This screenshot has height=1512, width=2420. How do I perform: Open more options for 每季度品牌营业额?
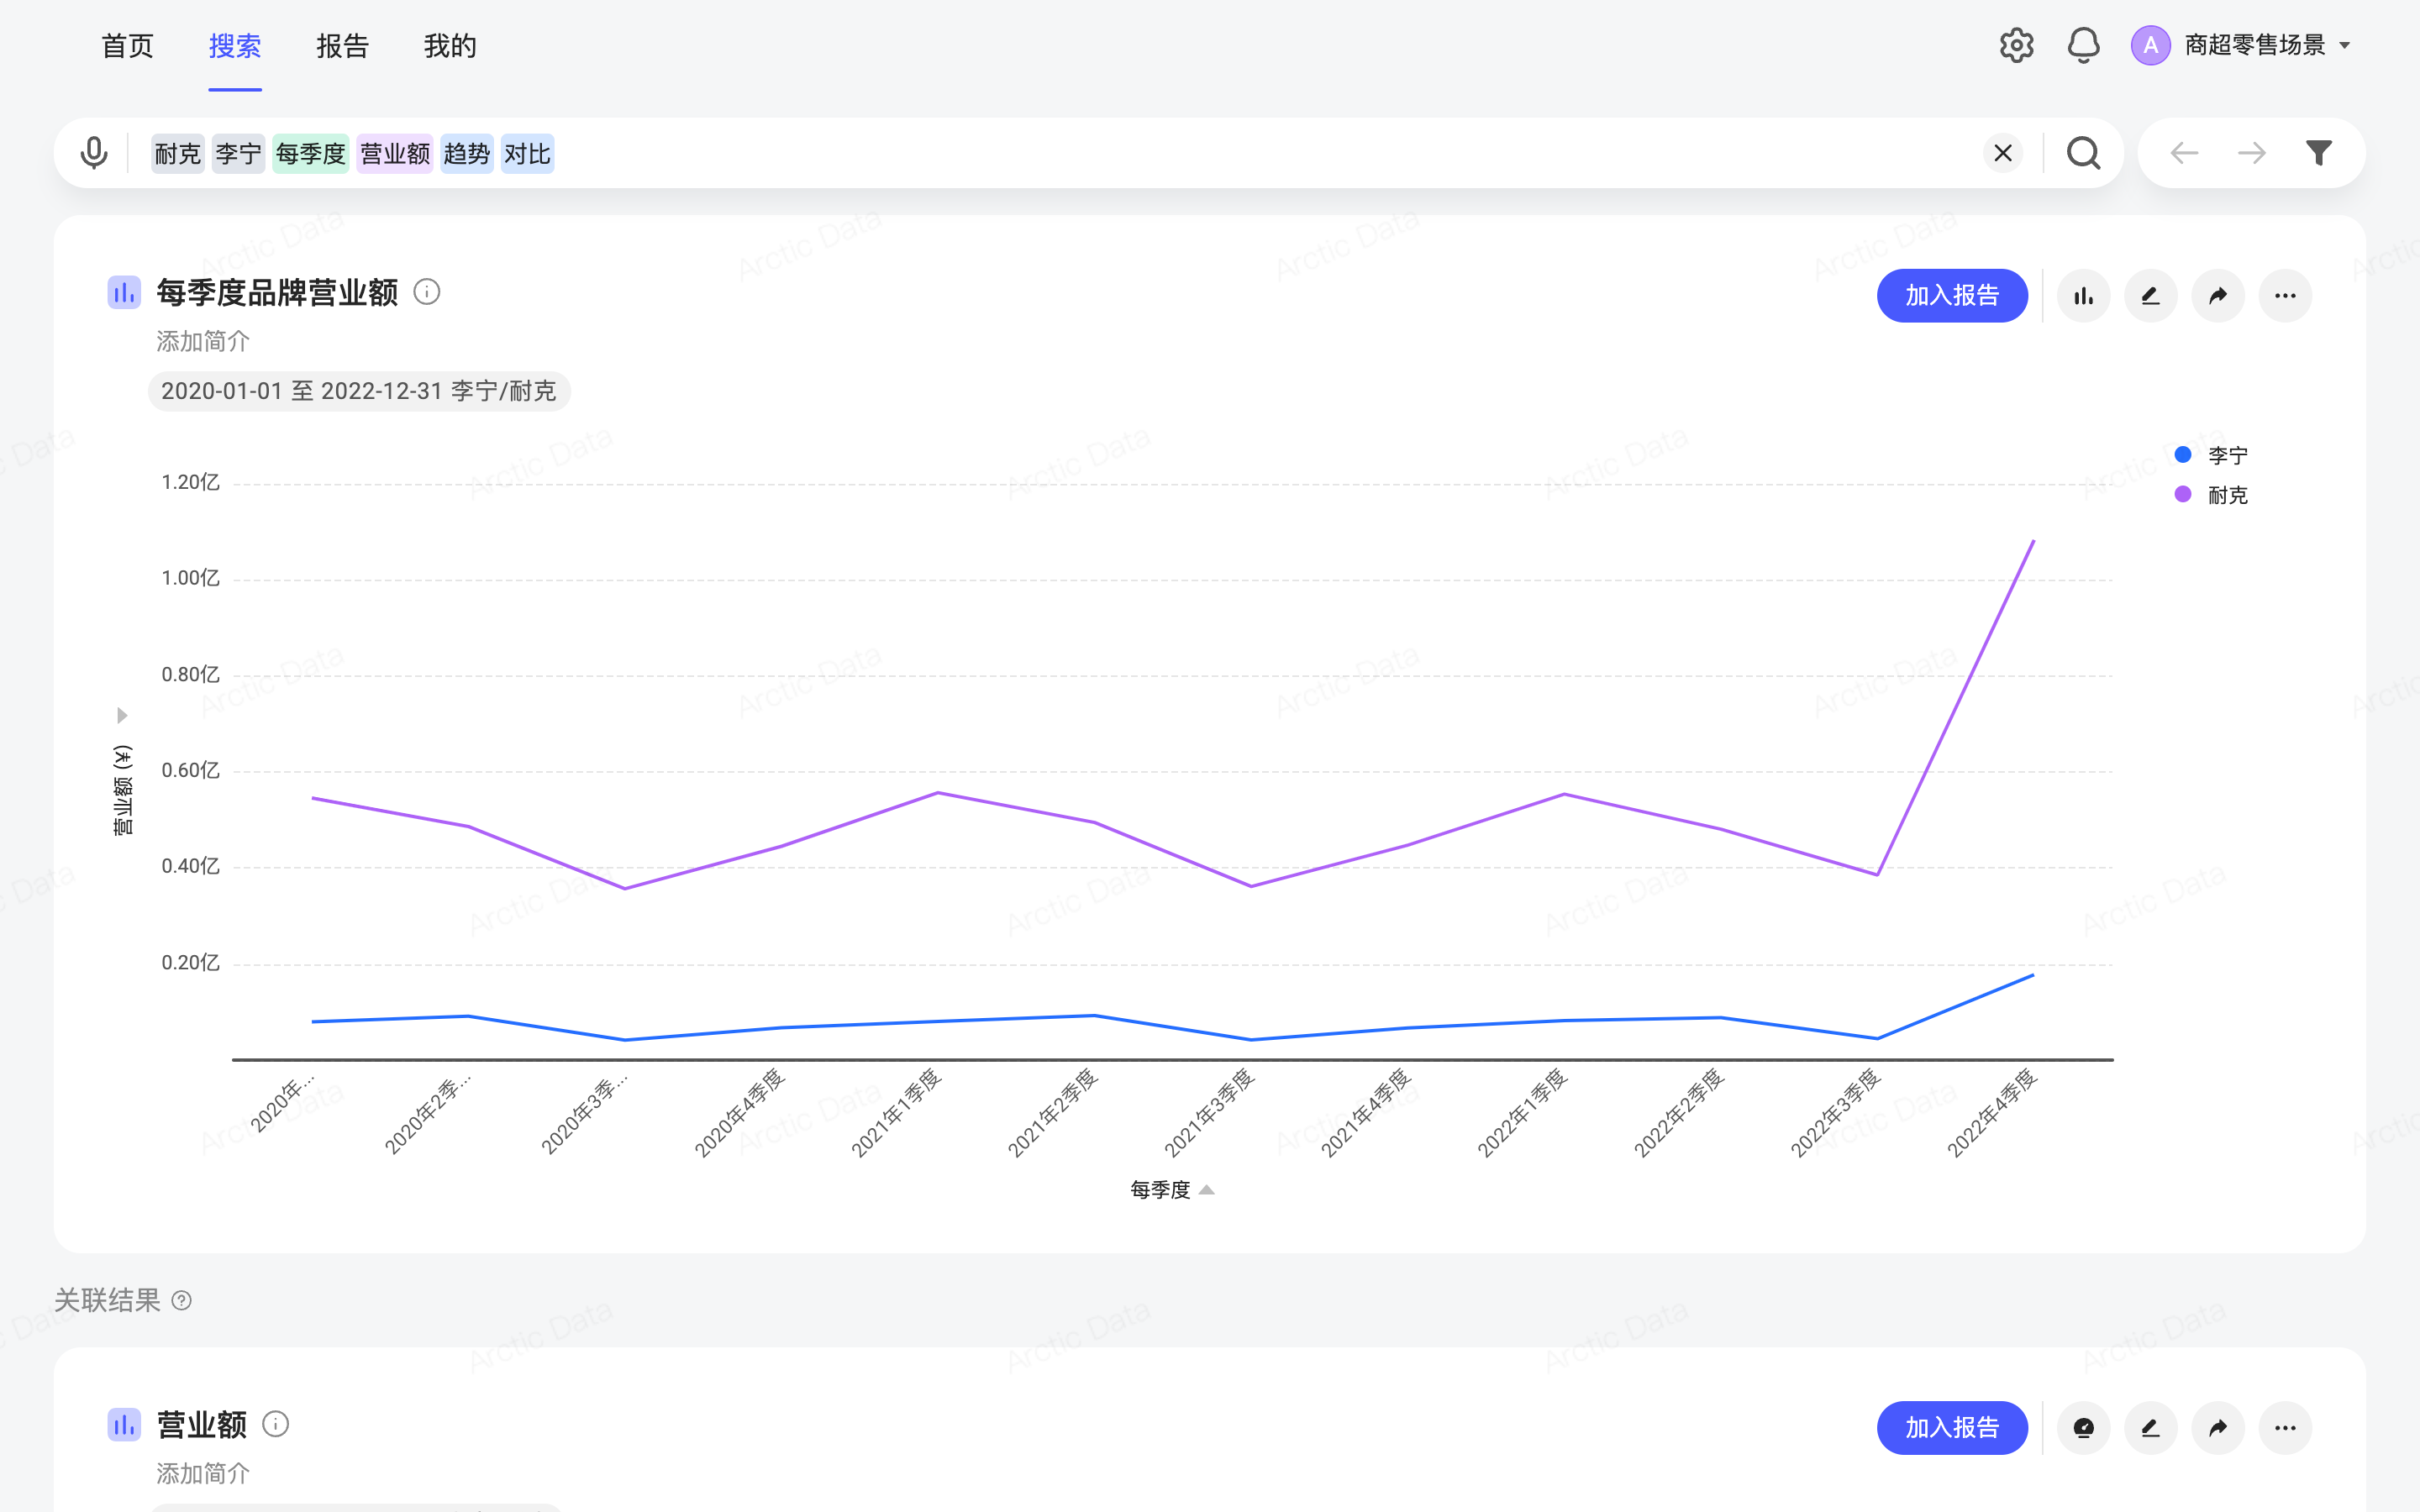pyautogui.click(x=2285, y=296)
